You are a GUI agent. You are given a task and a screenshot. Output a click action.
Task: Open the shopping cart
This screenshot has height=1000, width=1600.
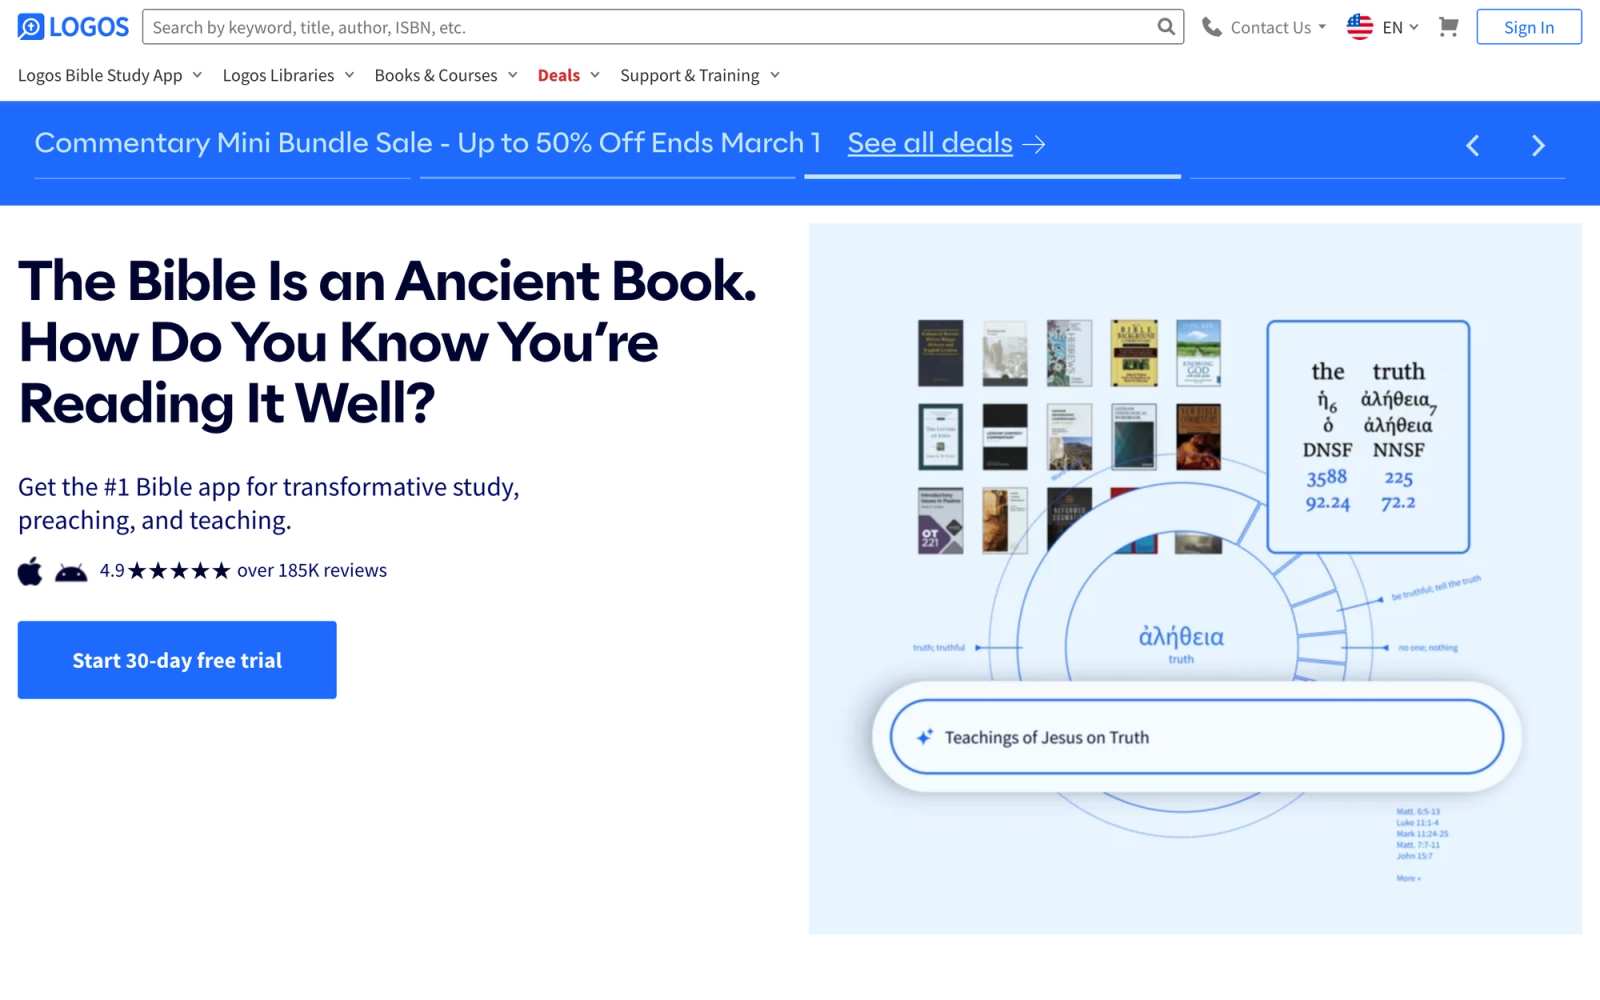1448,27
